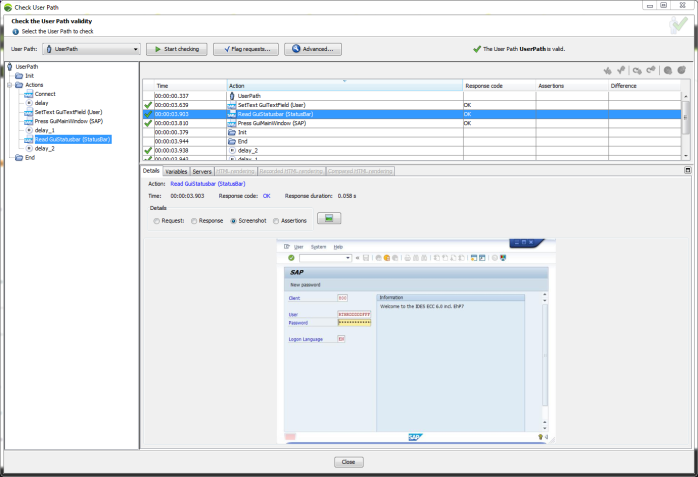Click the Press GuiMainWindow icon in tree

tap(28, 121)
